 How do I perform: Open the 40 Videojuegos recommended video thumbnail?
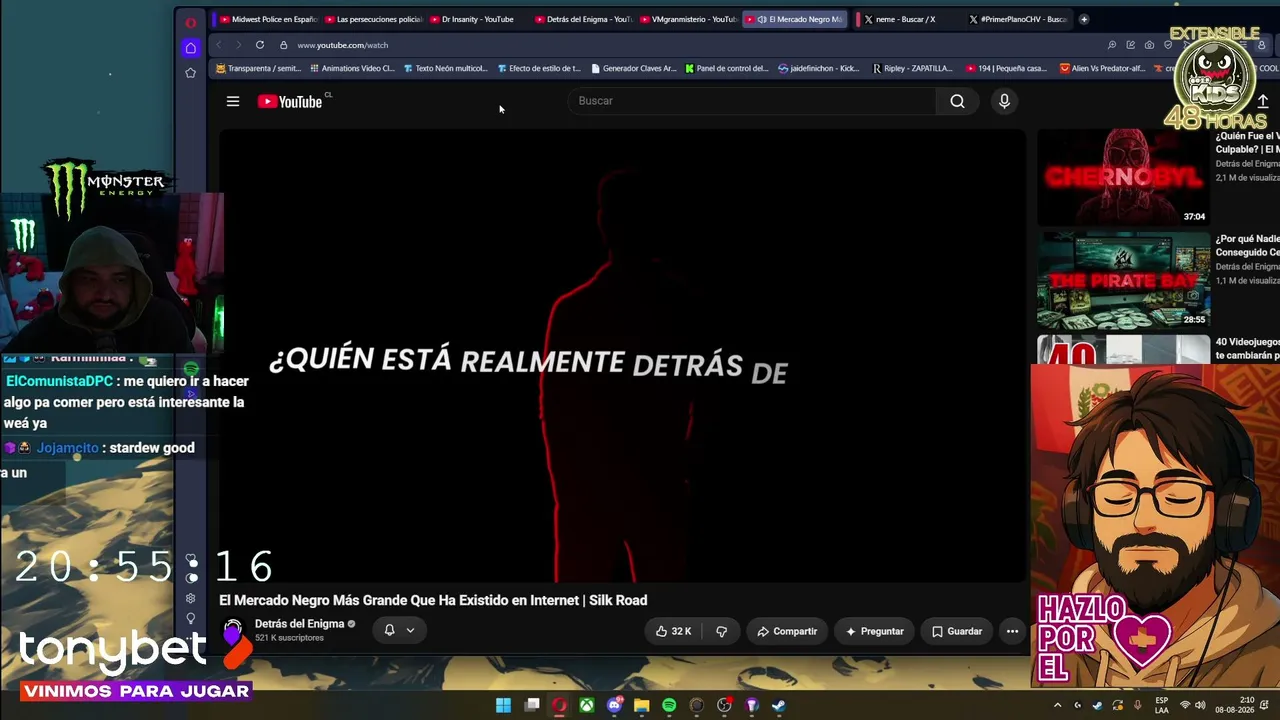point(1123,349)
